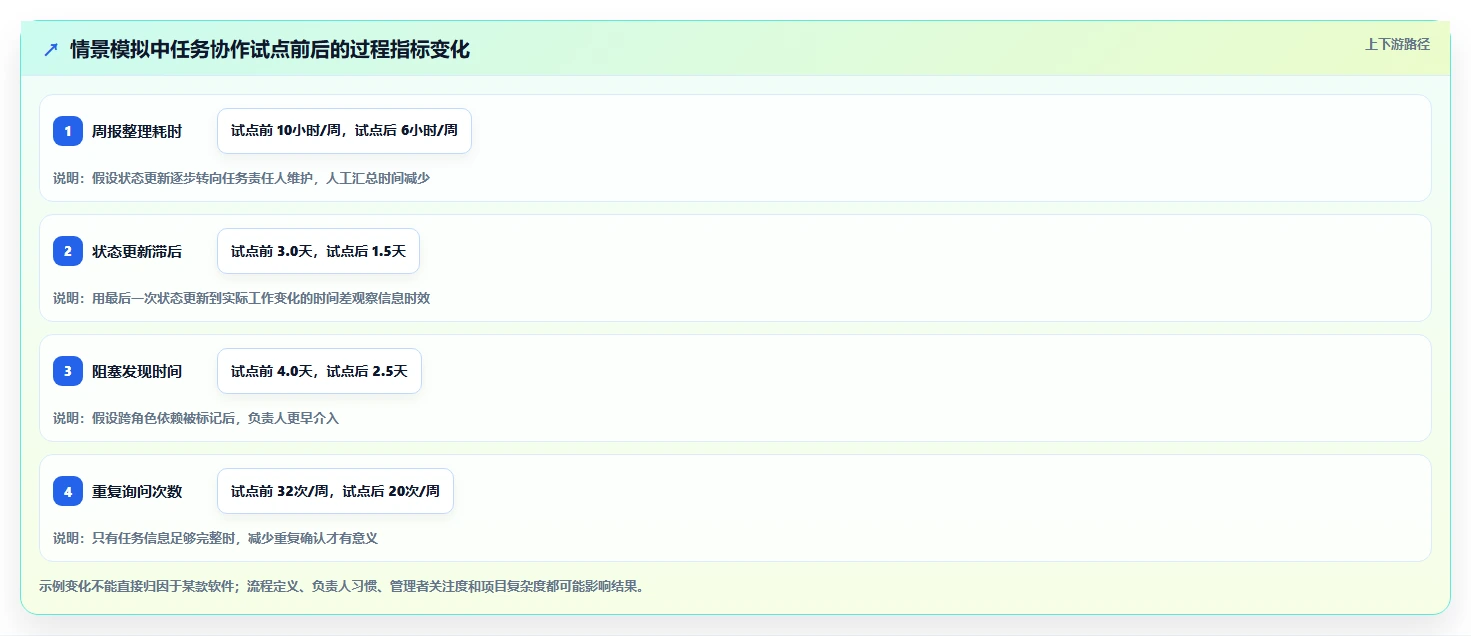Click the number 4 badge for 重复询问次数
Screen dimensions: 1471x636
[68, 491]
